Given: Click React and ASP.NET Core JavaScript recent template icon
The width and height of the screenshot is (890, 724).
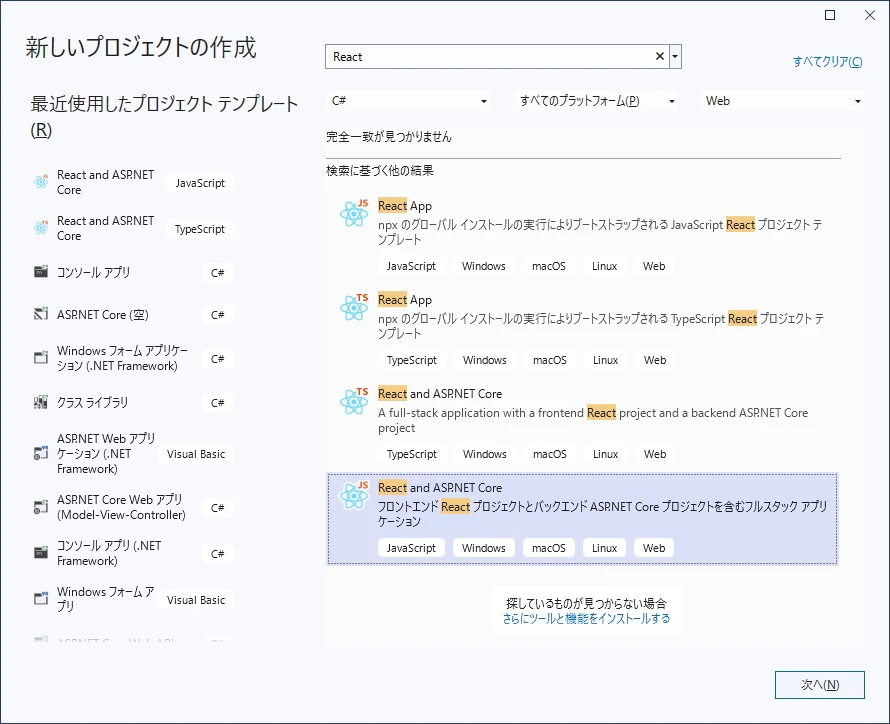Looking at the screenshot, I should (41, 182).
